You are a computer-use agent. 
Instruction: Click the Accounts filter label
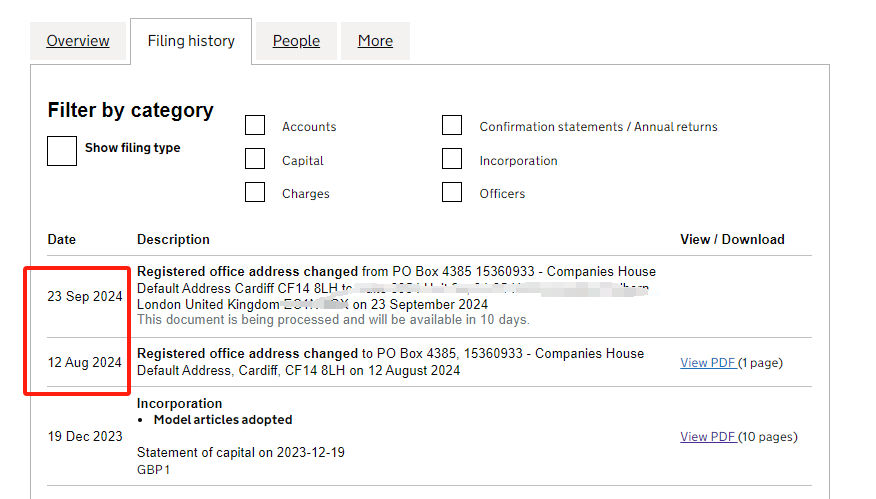pyautogui.click(x=309, y=127)
